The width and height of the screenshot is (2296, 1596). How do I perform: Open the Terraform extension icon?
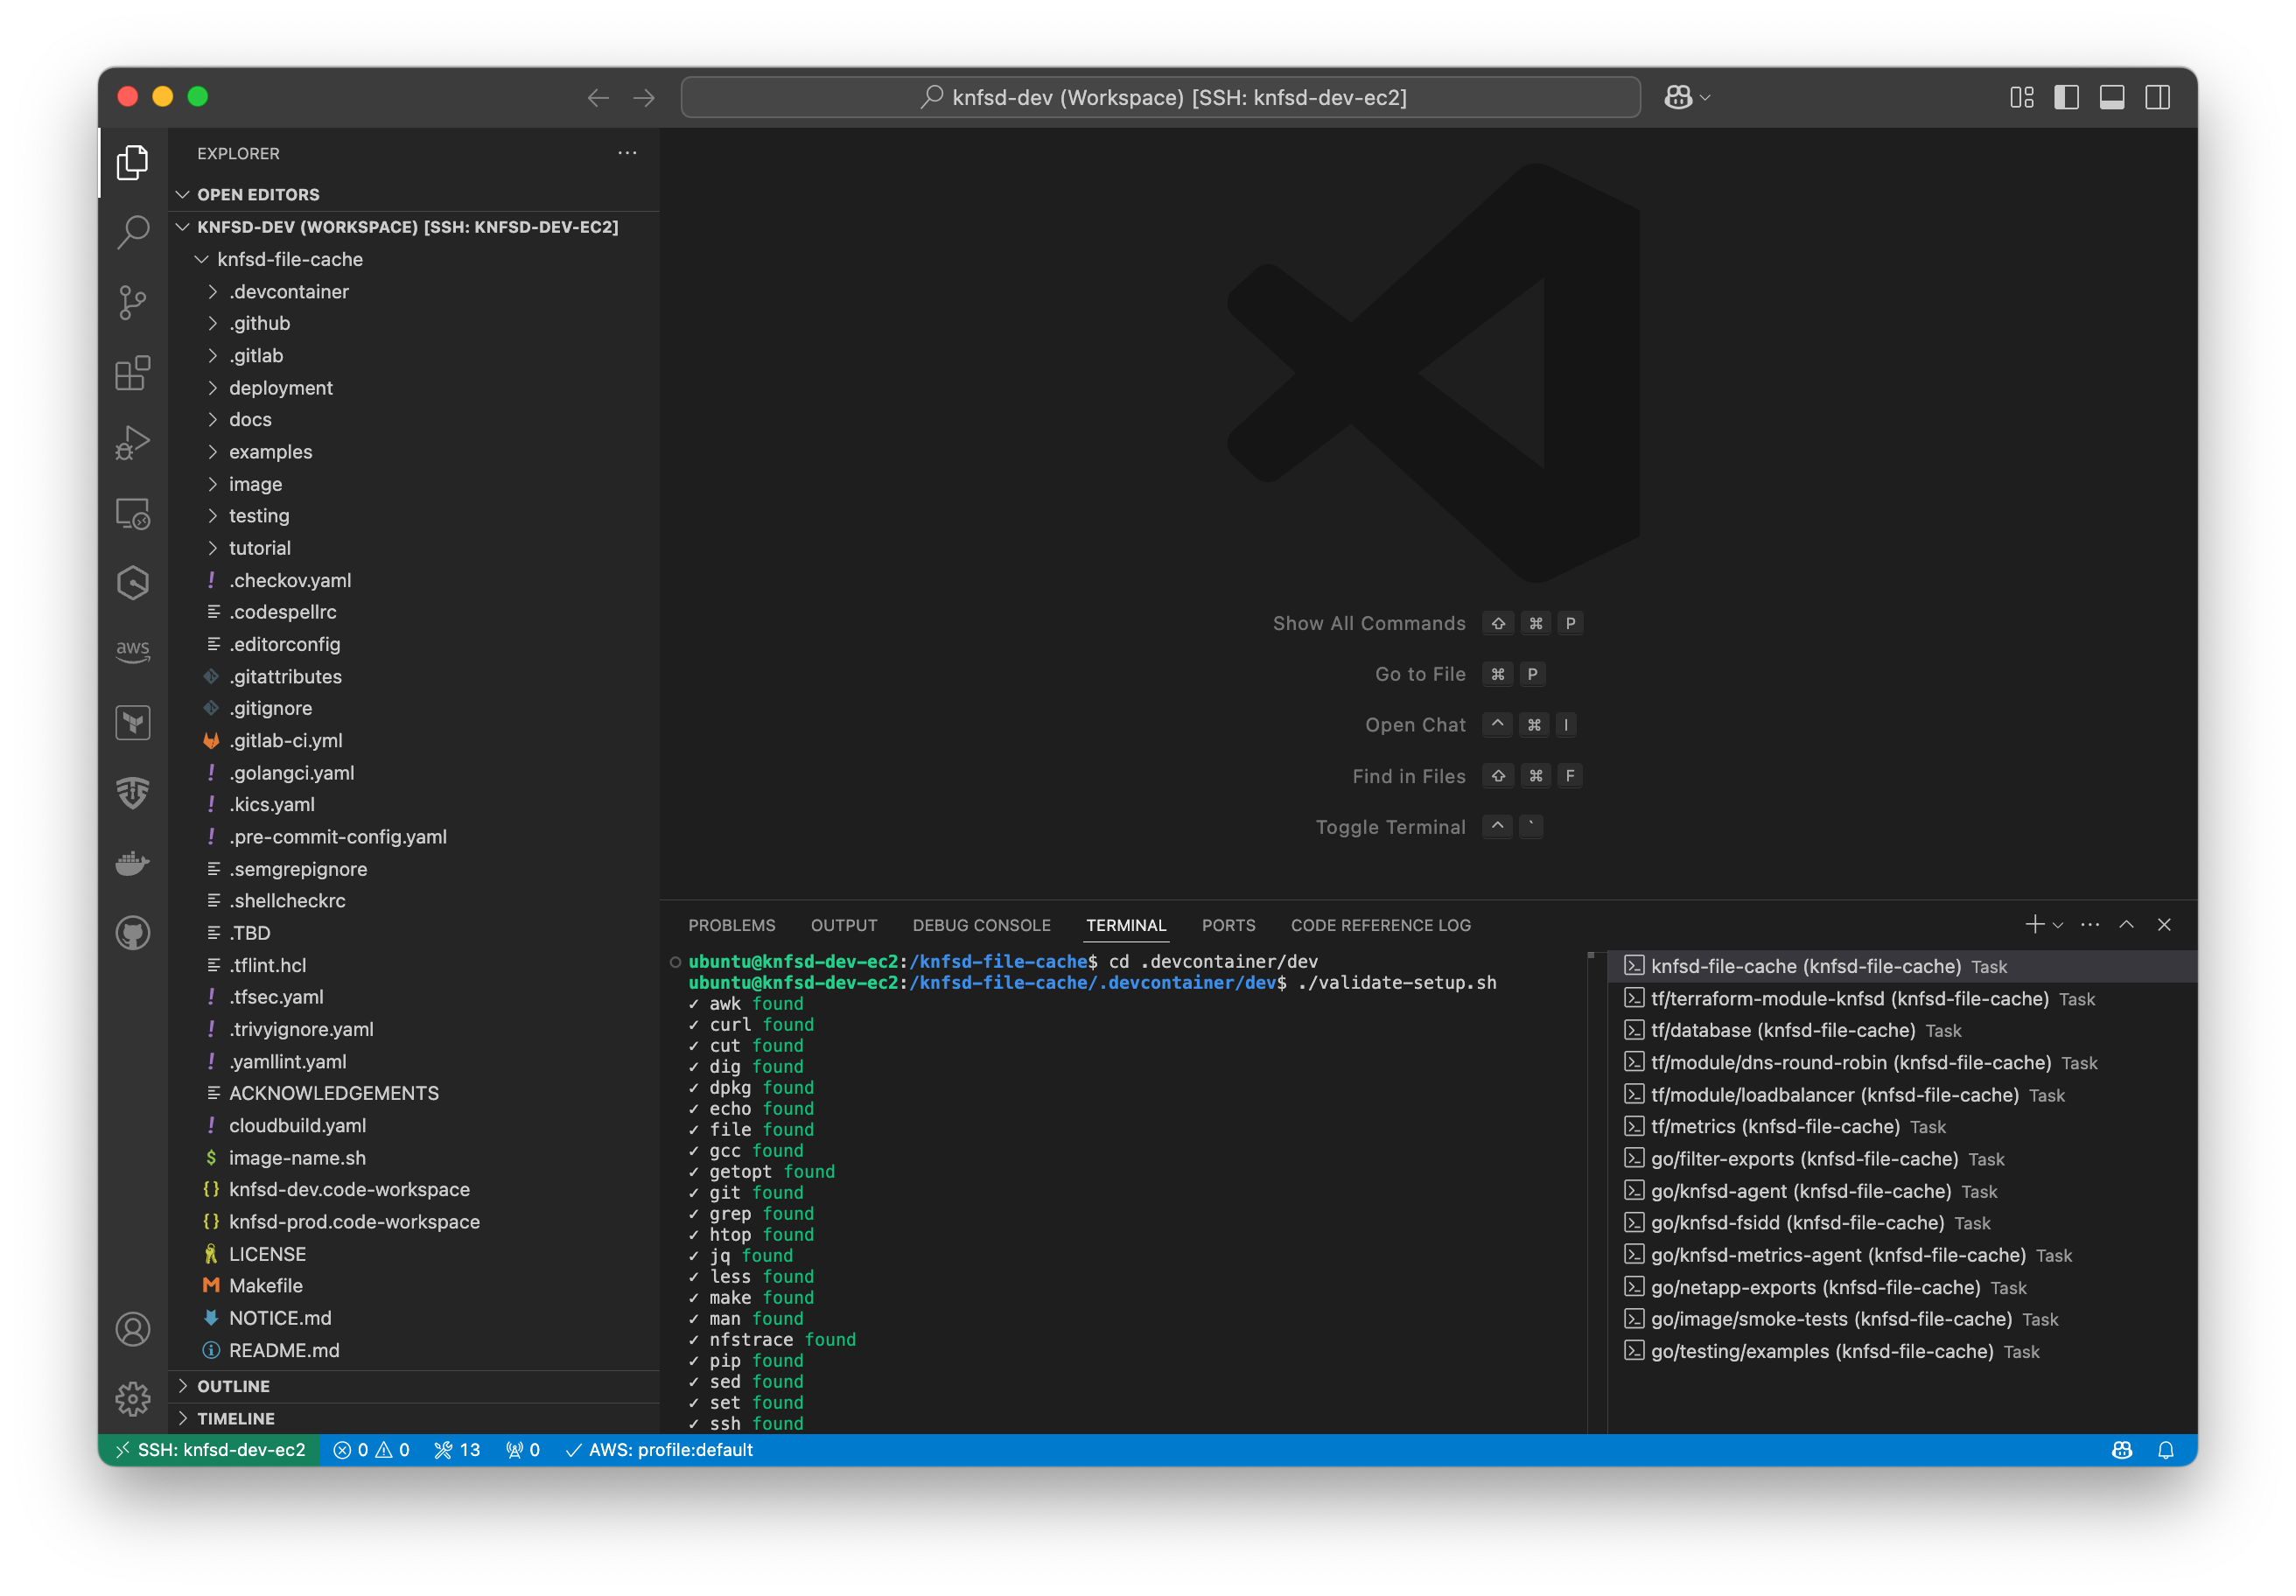pos(132,723)
